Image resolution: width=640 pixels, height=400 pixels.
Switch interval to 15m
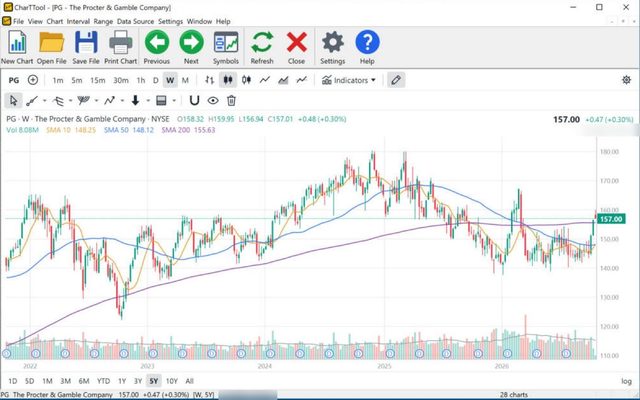tap(98, 80)
